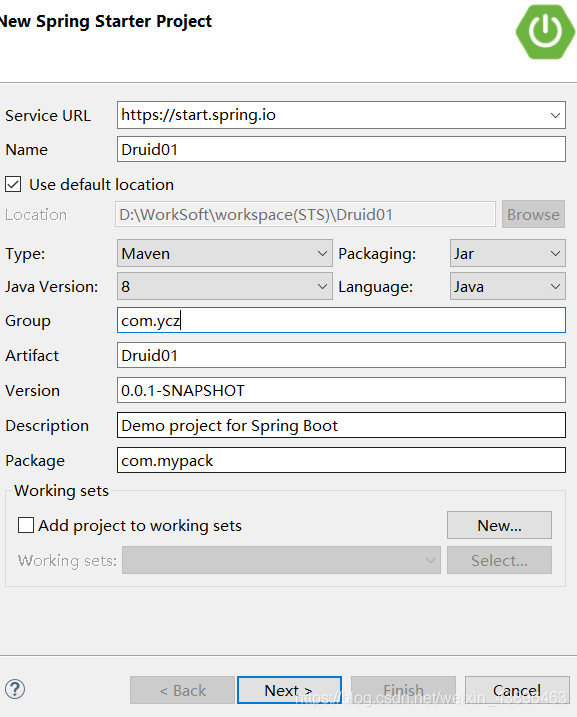Open the Language Java dropdown
Image resolution: width=577 pixels, height=717 pixels.
(508, 286)
